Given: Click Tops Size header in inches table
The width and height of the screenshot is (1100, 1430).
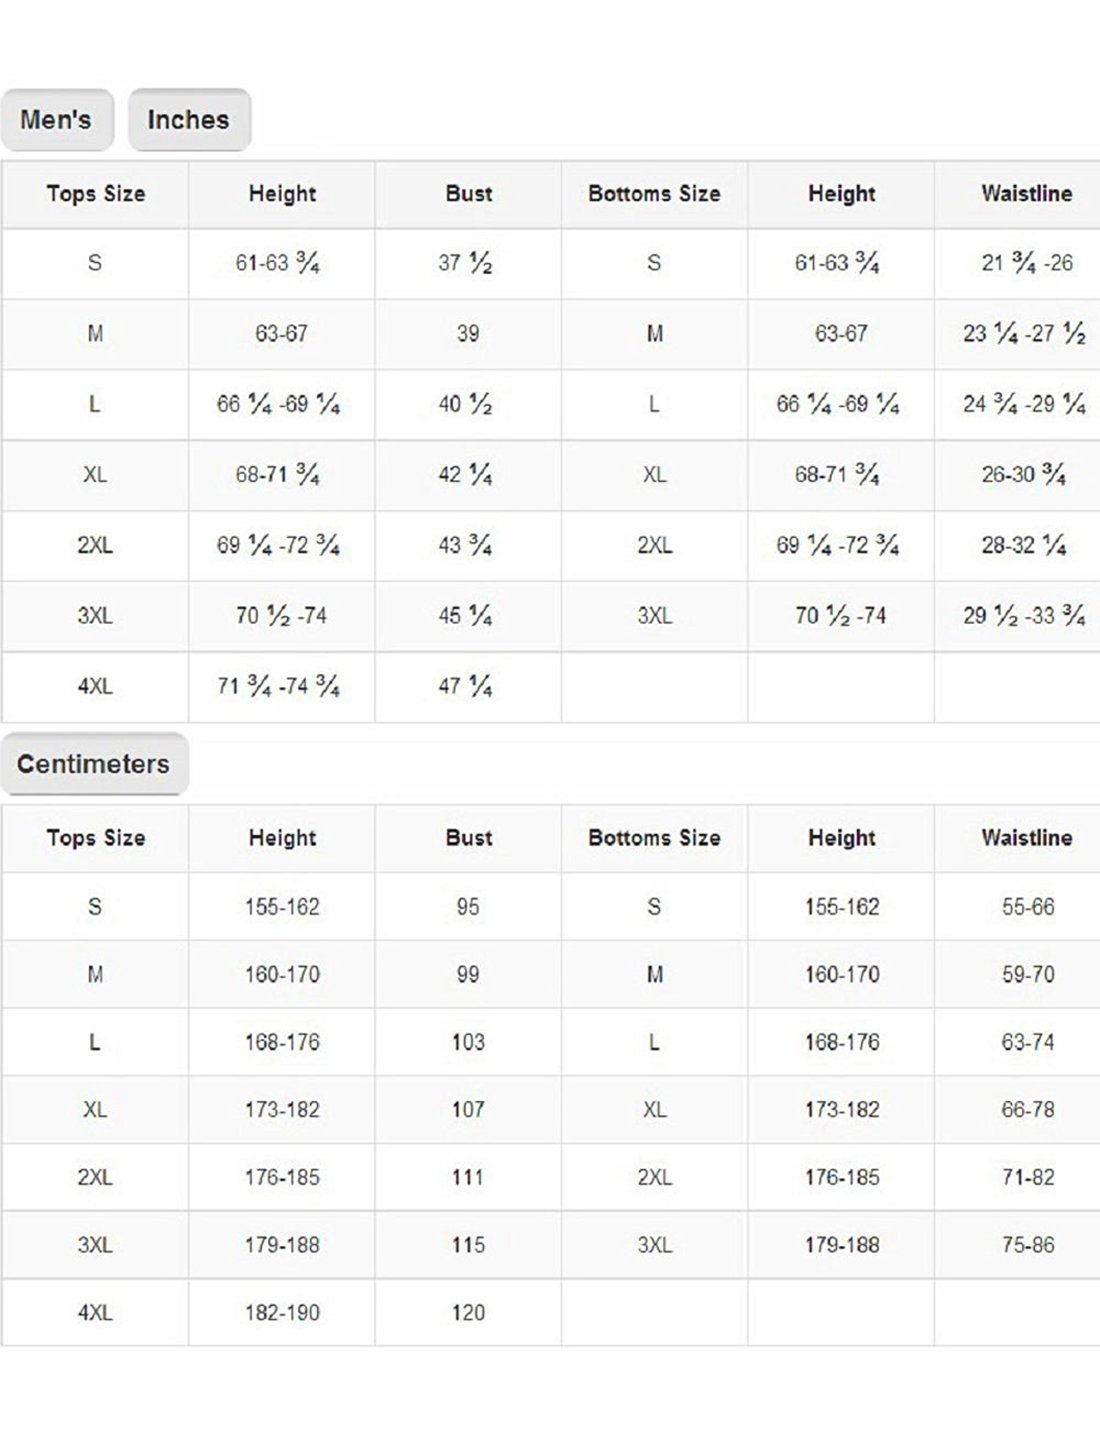Looking at the screenshot, I should coord(95,194).
